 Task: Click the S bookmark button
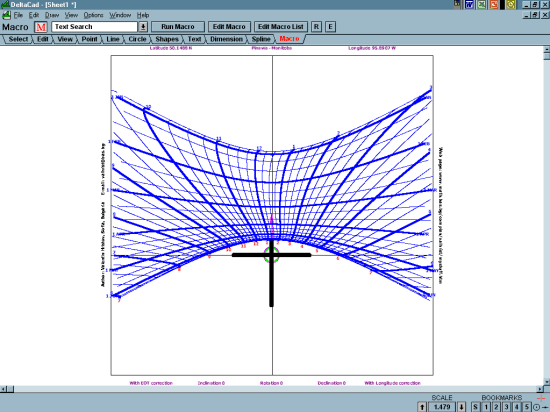pos(475,407)
